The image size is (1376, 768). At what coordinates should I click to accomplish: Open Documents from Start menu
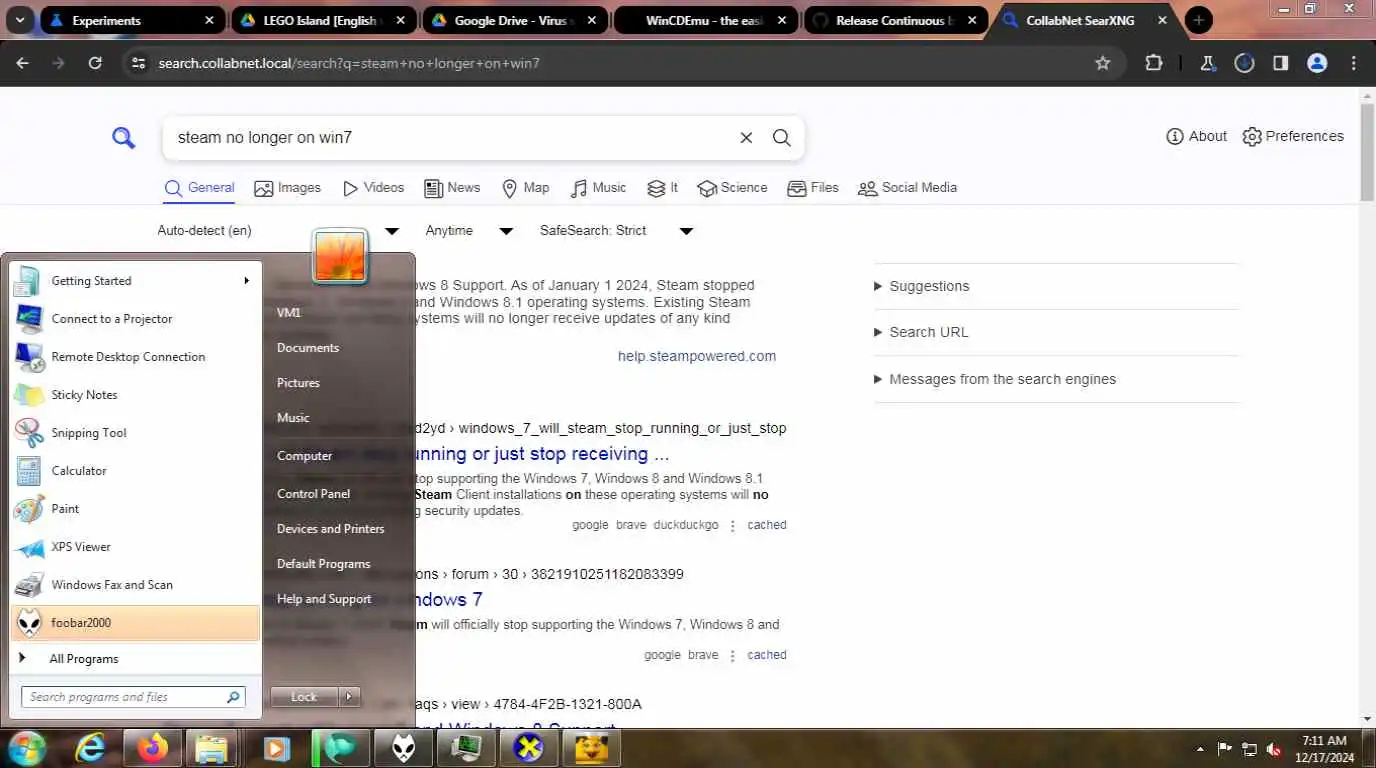click(308, 348)
